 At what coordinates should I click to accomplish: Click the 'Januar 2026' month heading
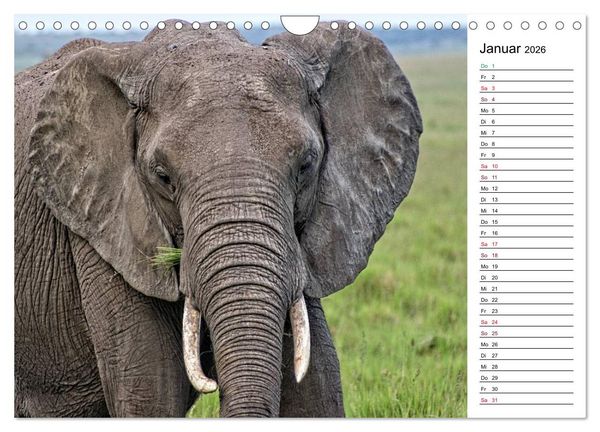click(512, 49)
